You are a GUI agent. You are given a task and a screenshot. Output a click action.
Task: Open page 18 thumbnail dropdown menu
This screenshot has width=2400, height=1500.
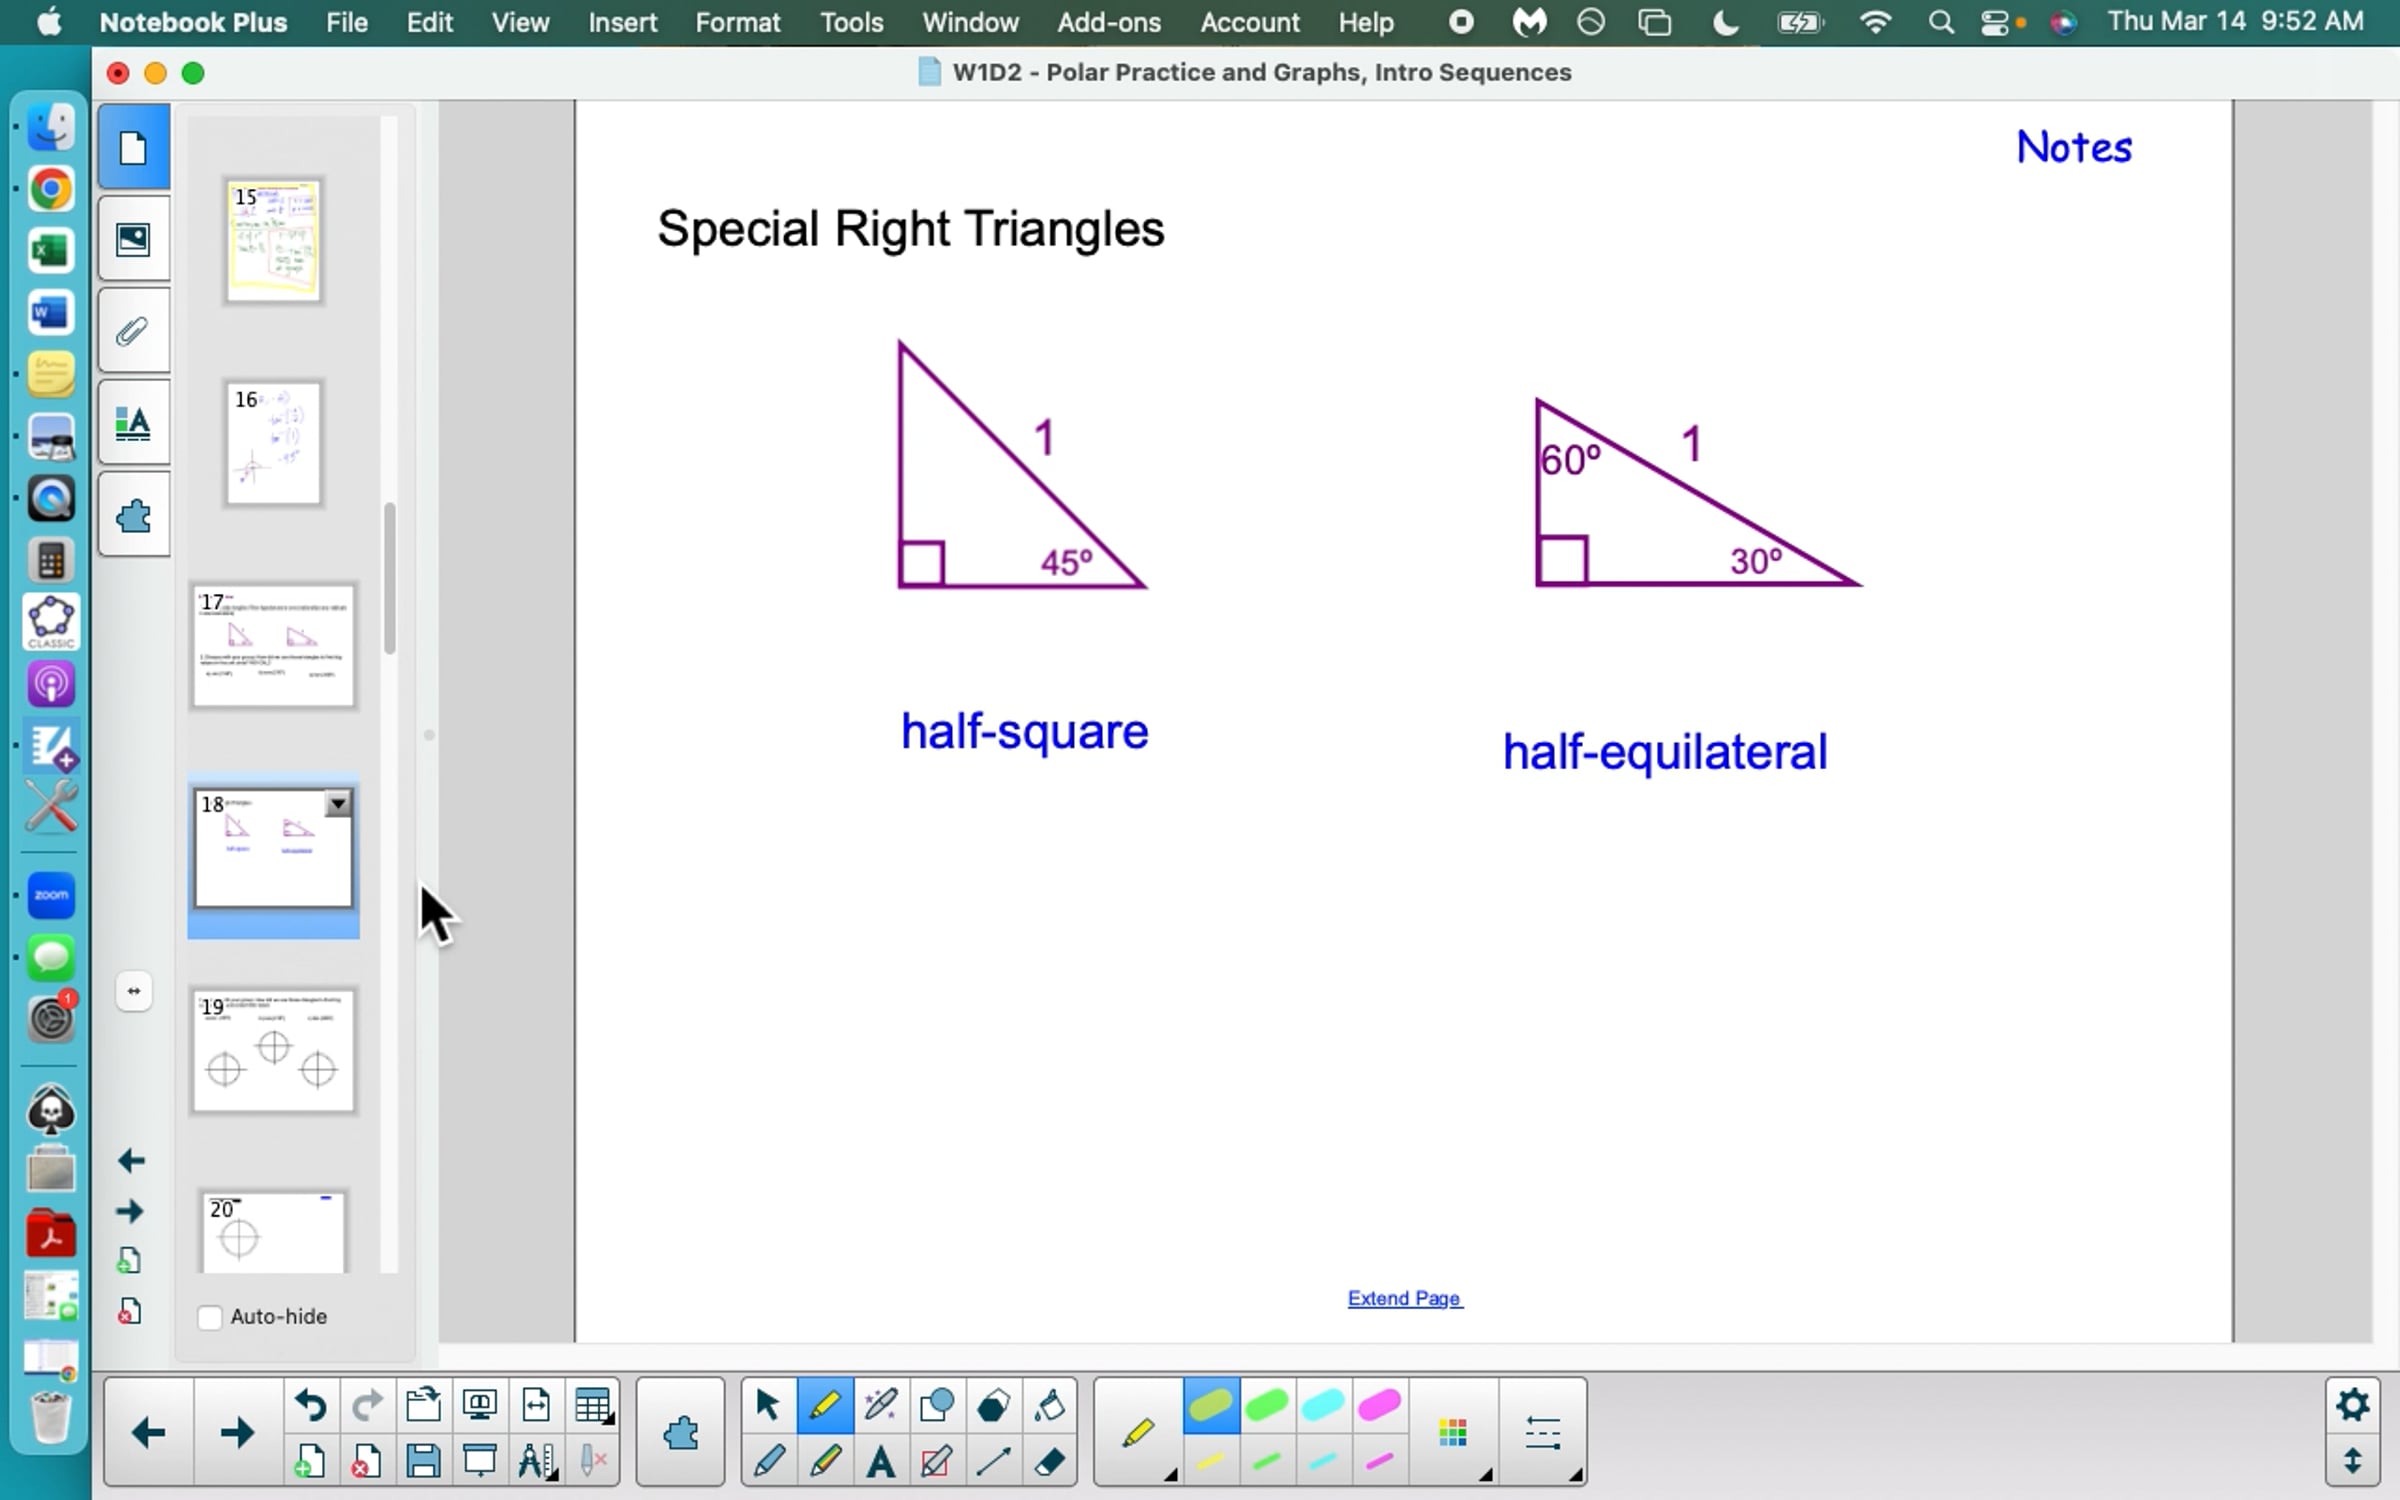point(338,803)
